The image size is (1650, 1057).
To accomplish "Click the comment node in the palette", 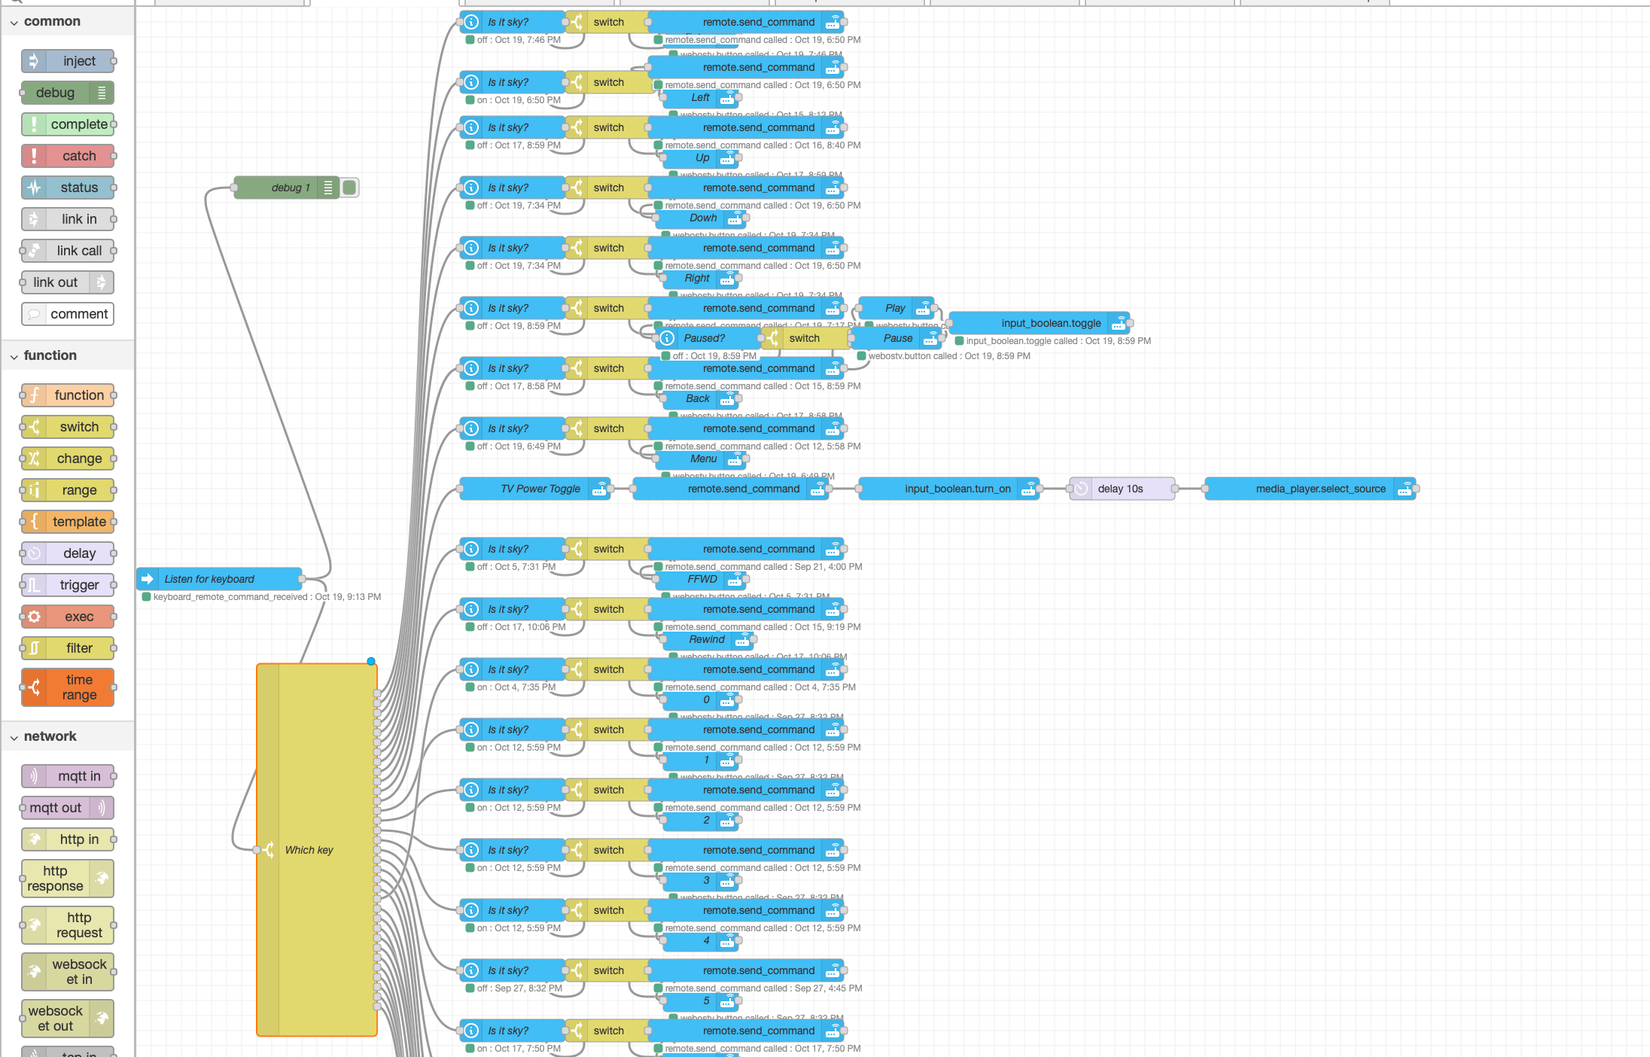I will [x=67, y=314].
